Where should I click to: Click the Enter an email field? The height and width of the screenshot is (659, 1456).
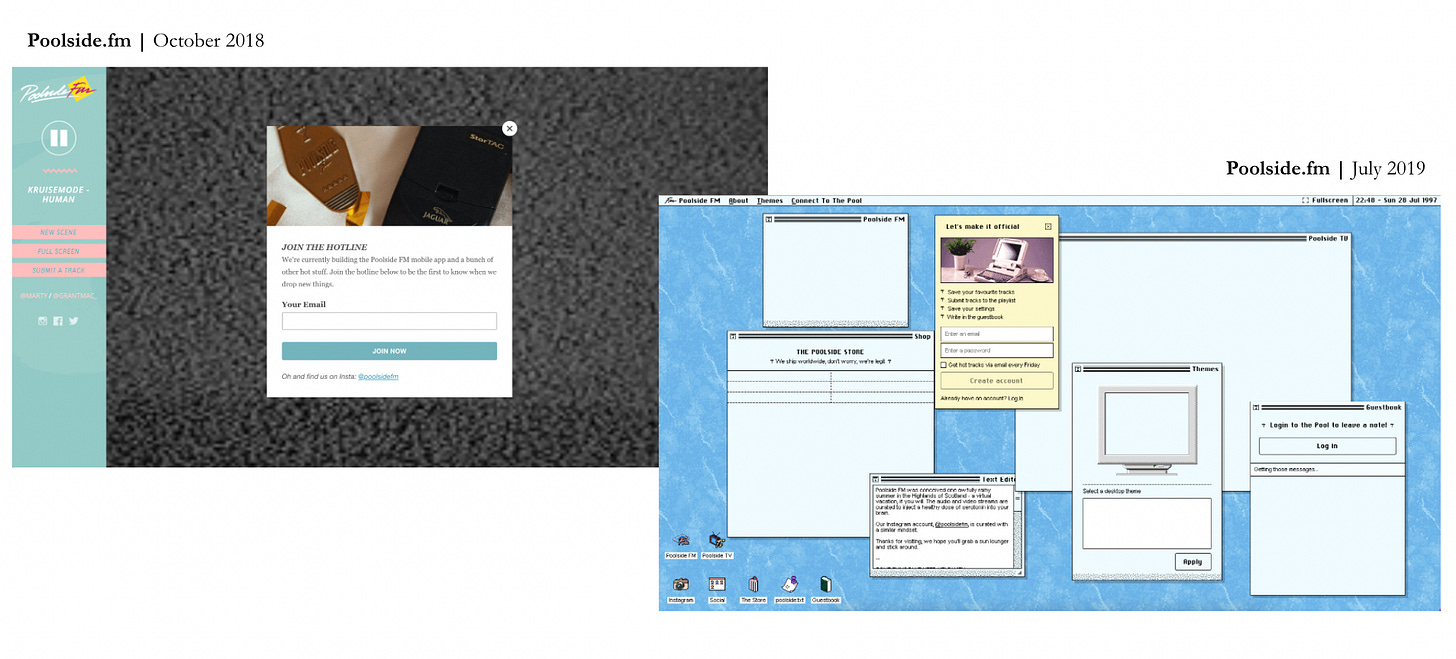(997, 334)
